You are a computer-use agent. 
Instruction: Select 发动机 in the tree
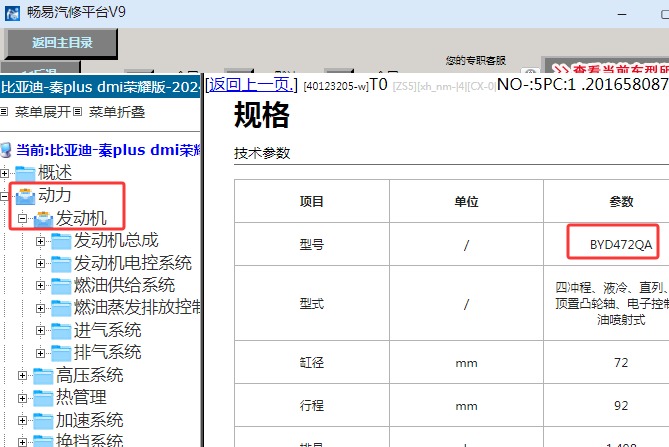(81, 218)
